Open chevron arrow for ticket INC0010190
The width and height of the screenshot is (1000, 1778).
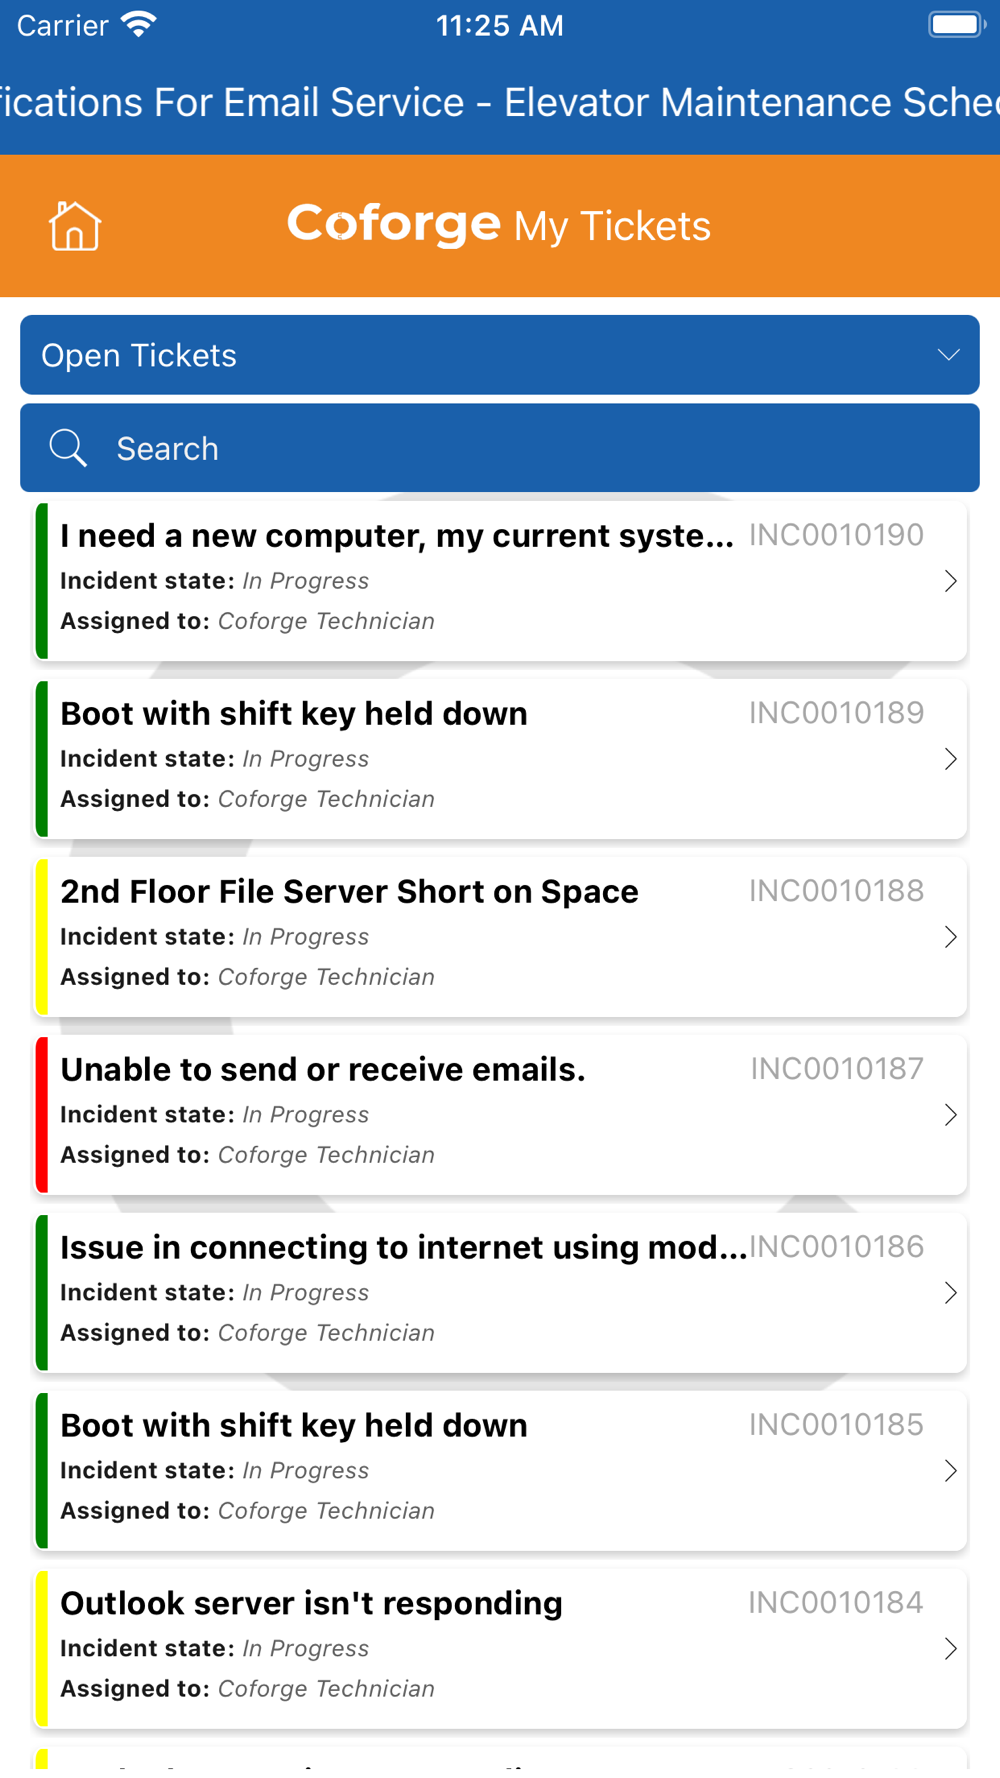[x=950, y=581]
